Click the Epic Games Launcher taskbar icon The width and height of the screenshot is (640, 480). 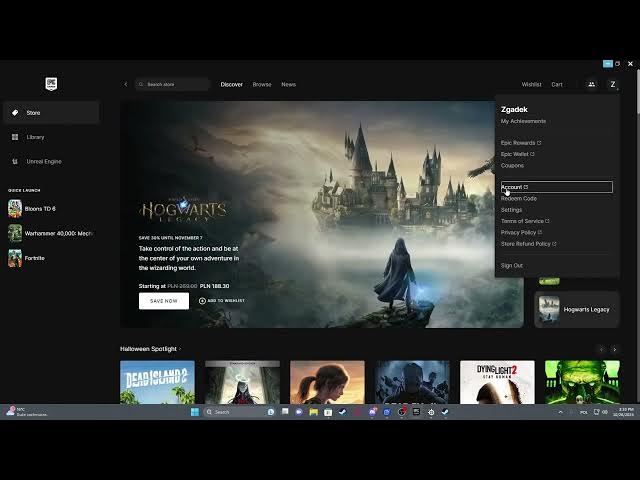coord(416,412)
